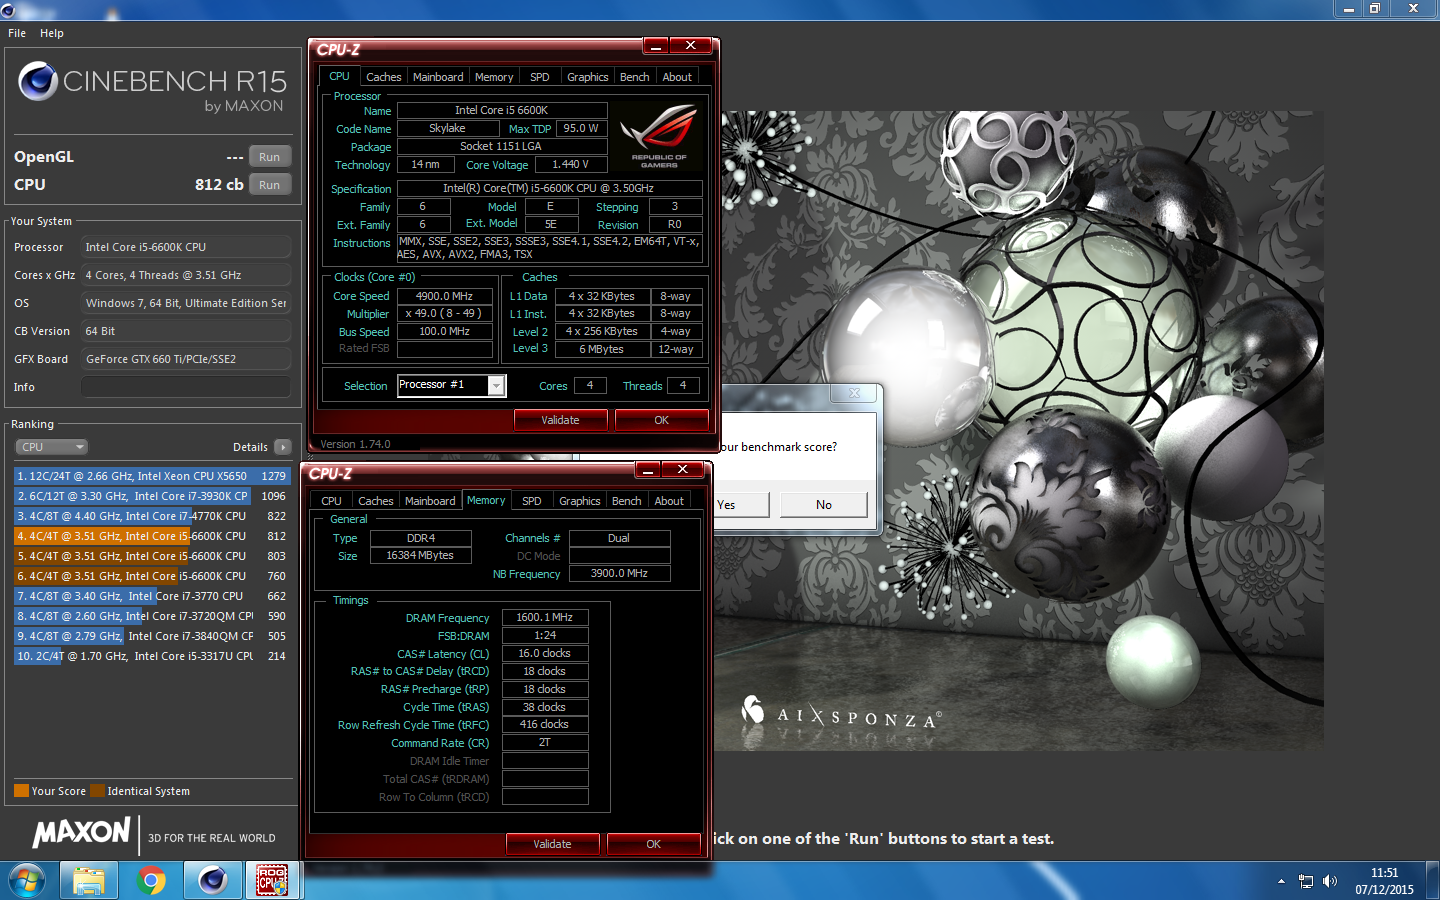Select ranking row Xeon X5650 1279

(152, 476)
